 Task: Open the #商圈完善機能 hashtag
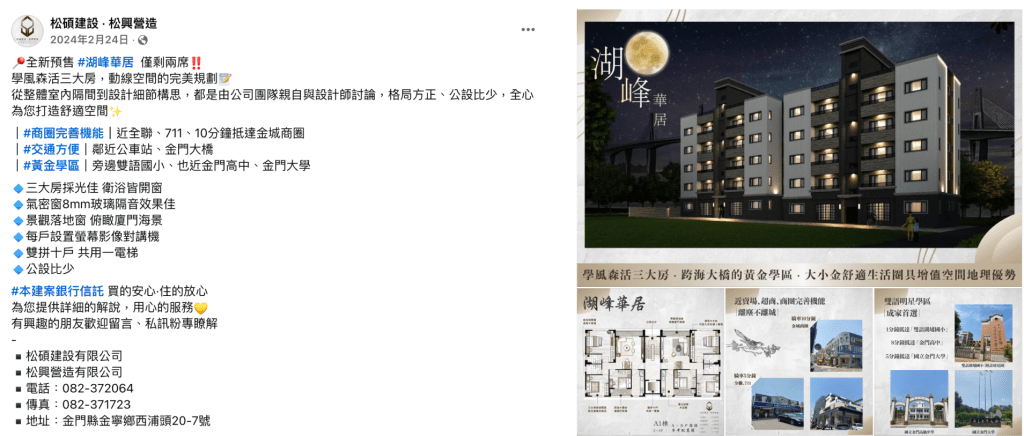64,134
